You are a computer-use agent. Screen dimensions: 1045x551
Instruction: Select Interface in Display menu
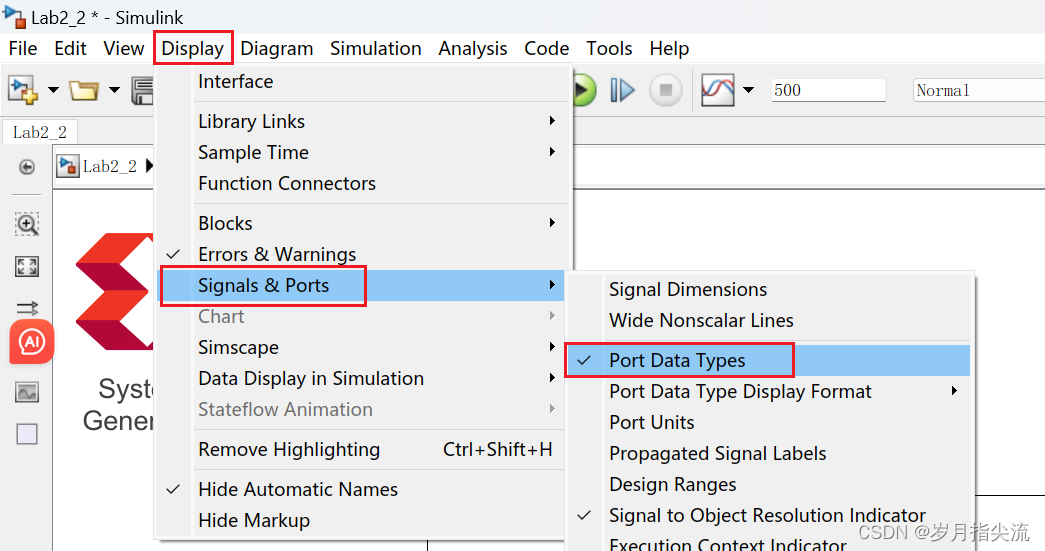click(x=363, y=81)
